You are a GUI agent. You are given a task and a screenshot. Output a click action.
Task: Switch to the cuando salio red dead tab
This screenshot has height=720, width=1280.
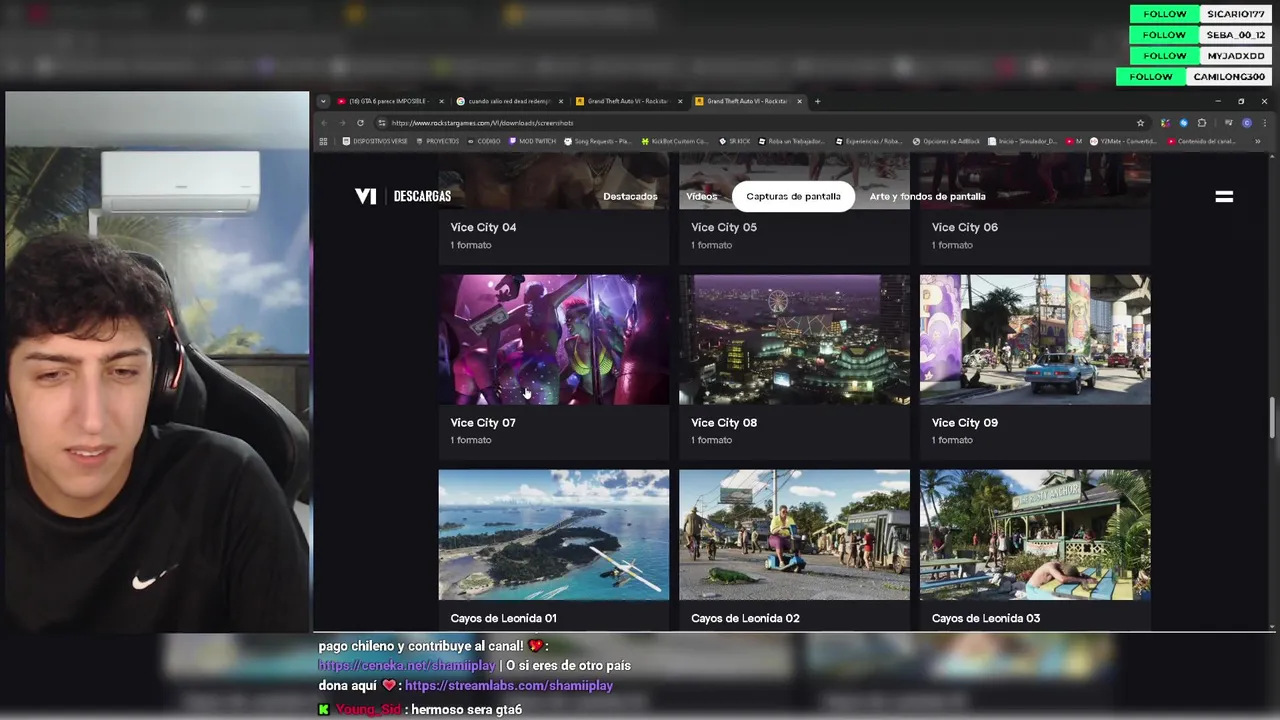point(508,101)
